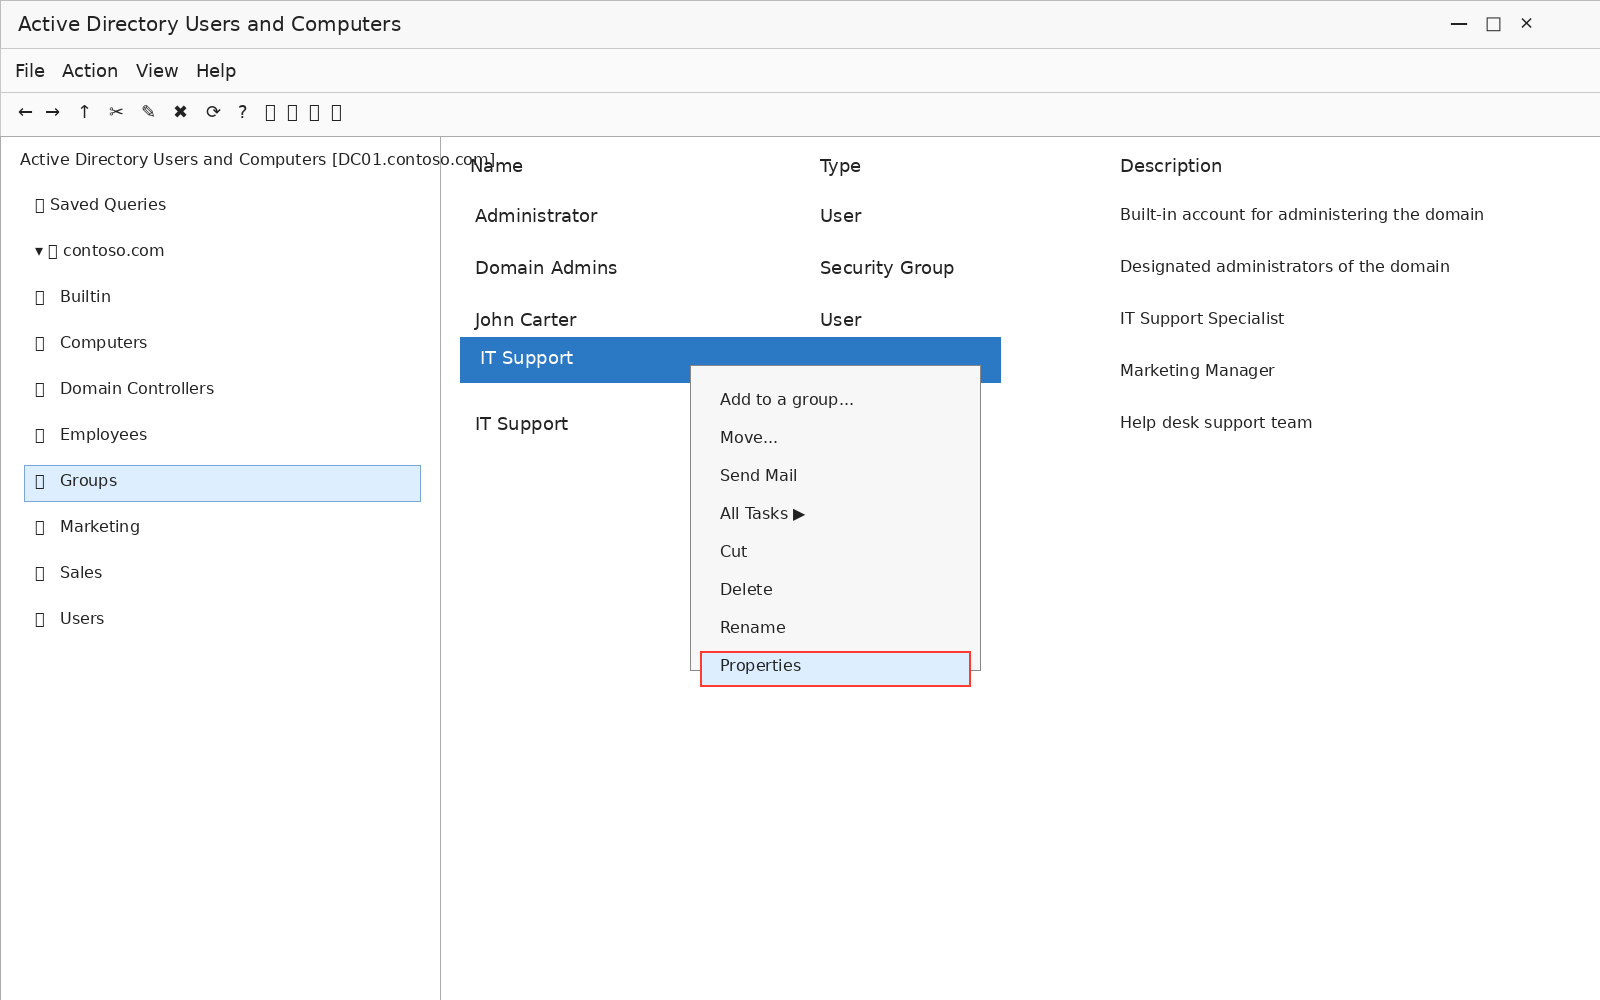This screenshot has width=1600, height=1000.
Task: Open the File menu
Action: [30, 71]
